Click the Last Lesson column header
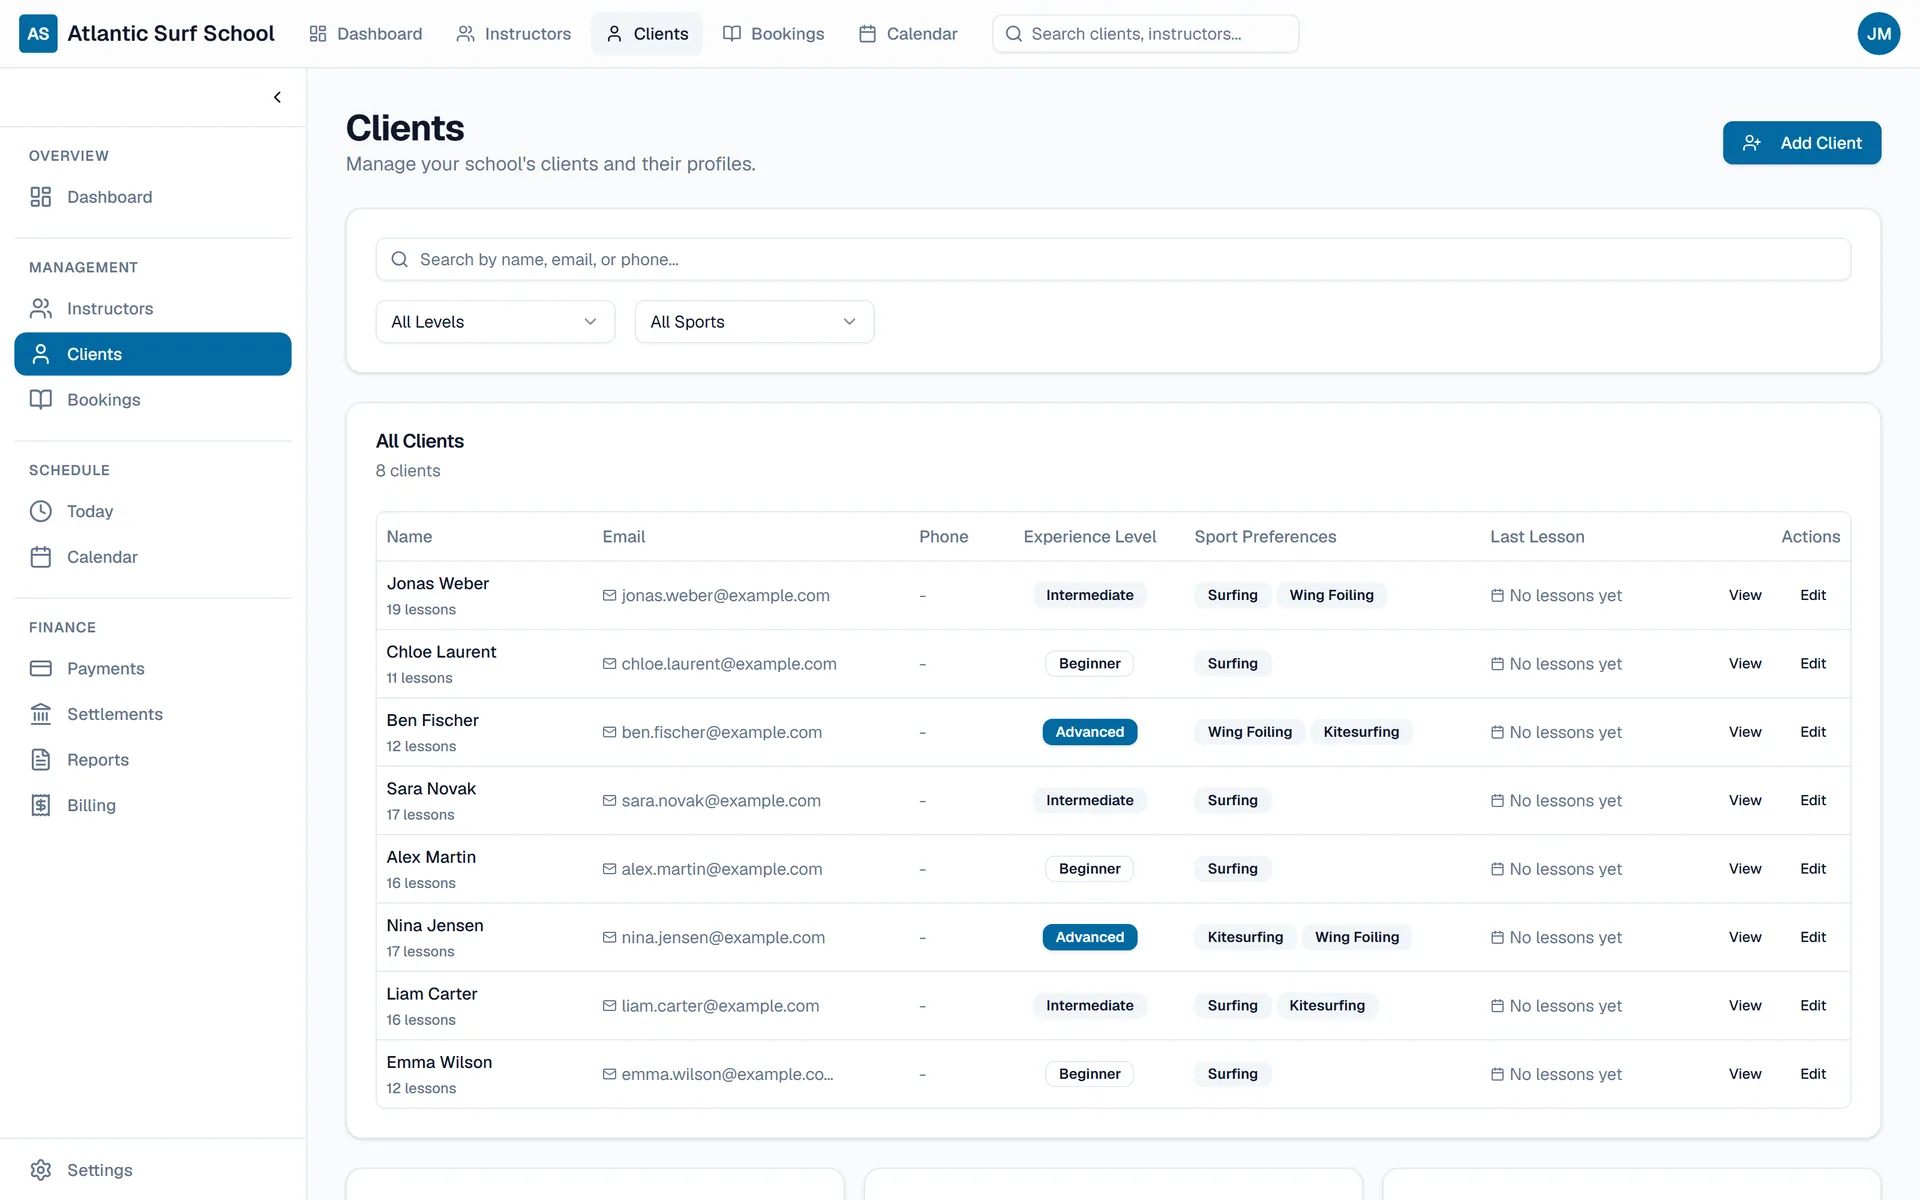1920x1200 pixels. 1537,537
